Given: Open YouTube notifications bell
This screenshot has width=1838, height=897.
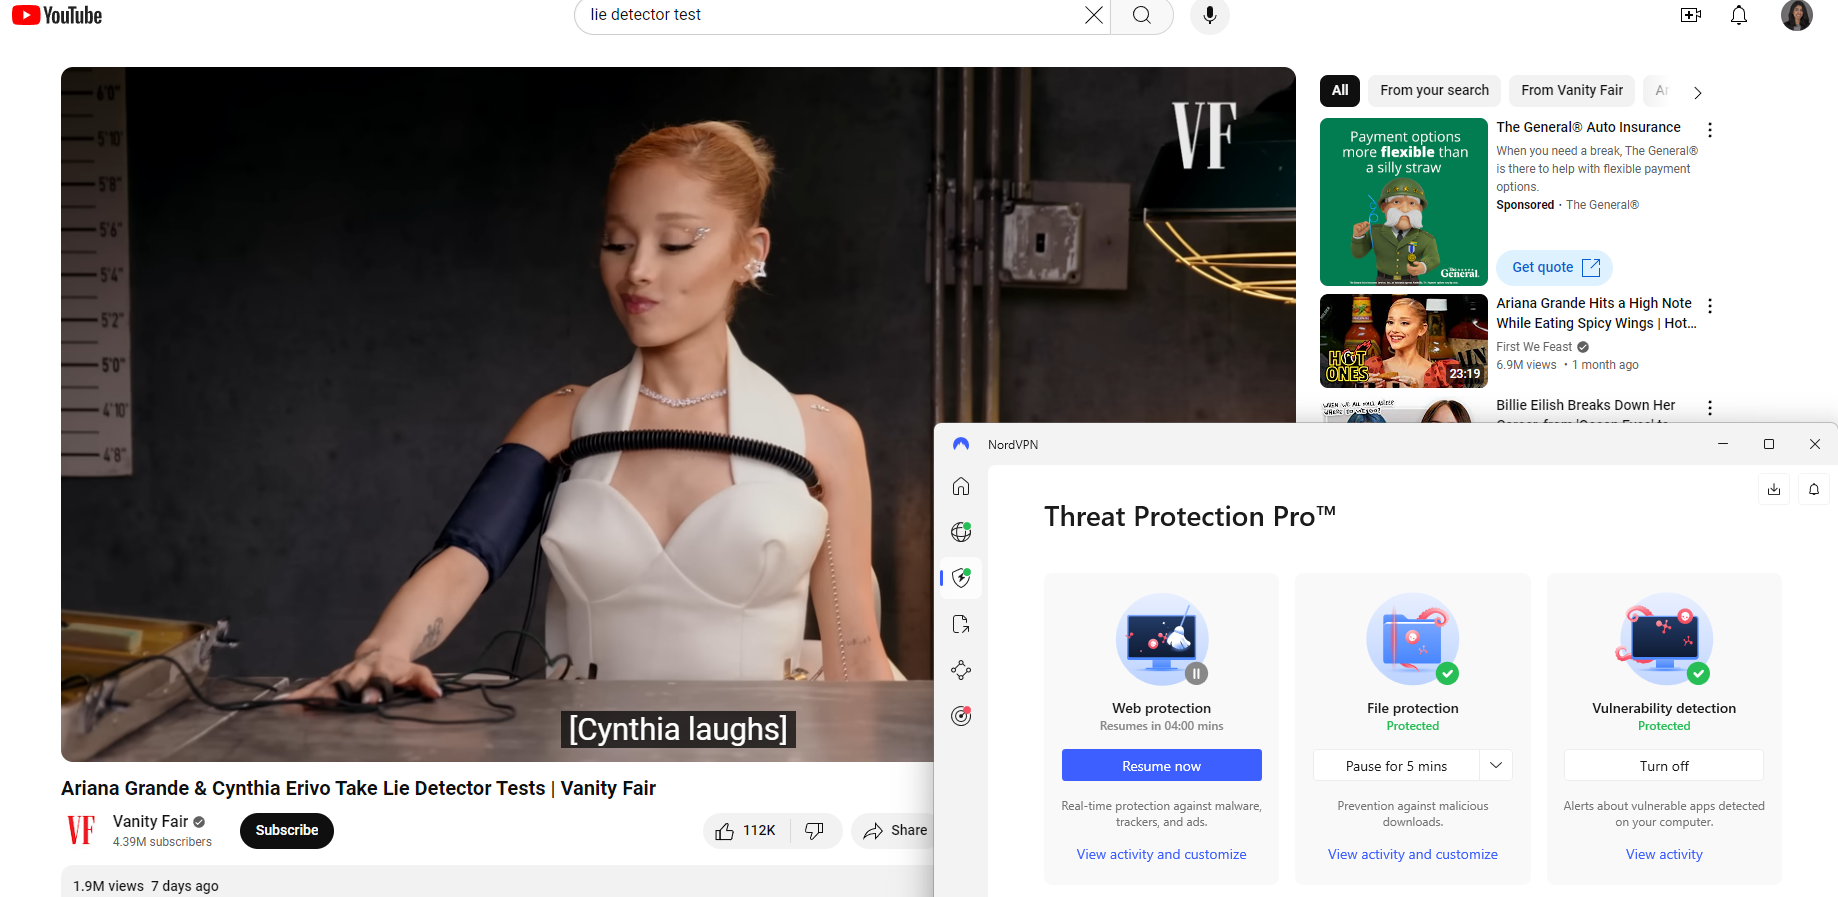Looking at the screenshot, I should click(1739, 15).
